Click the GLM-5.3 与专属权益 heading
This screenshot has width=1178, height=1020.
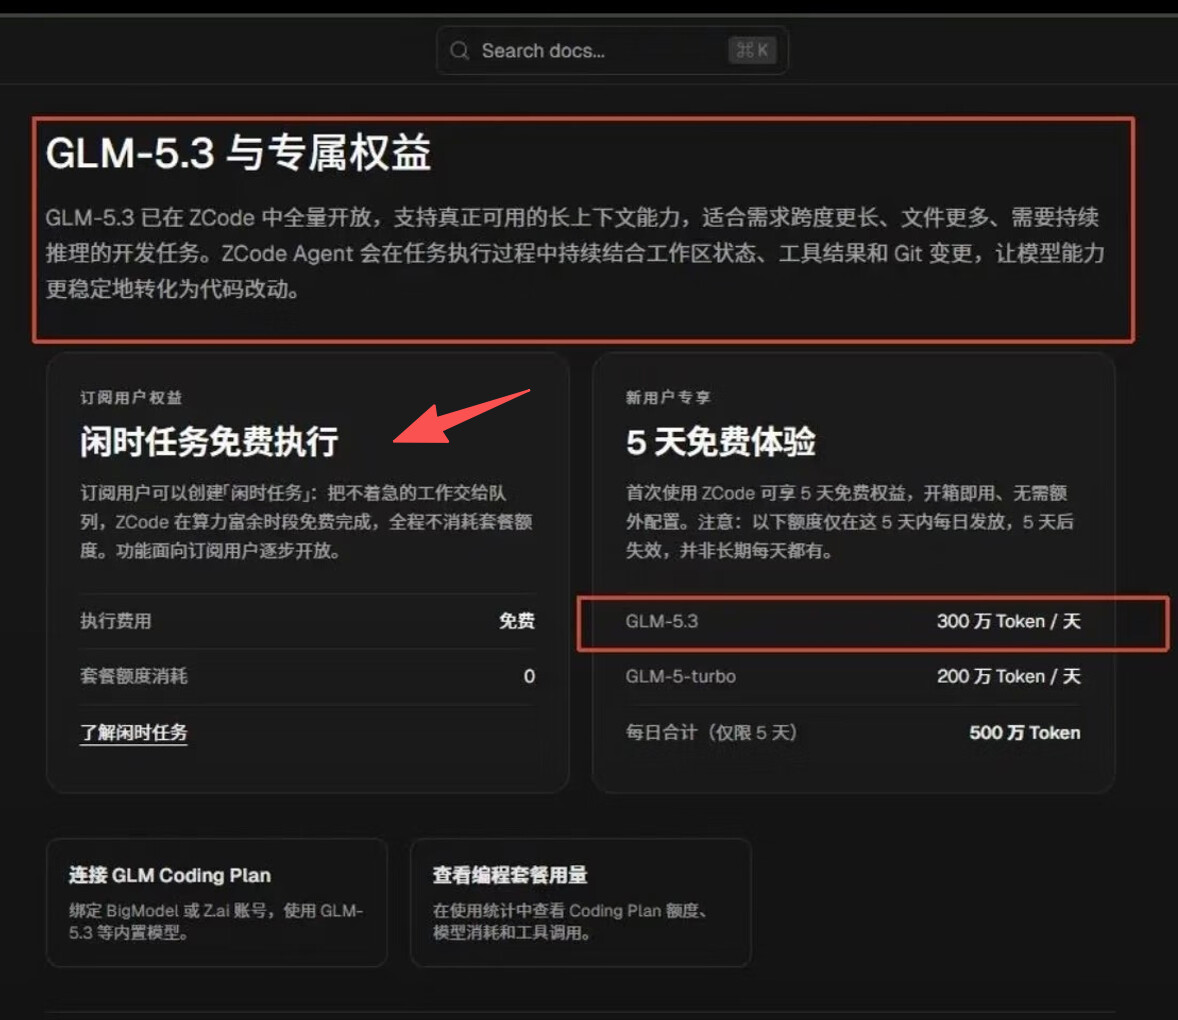(238, 152)
